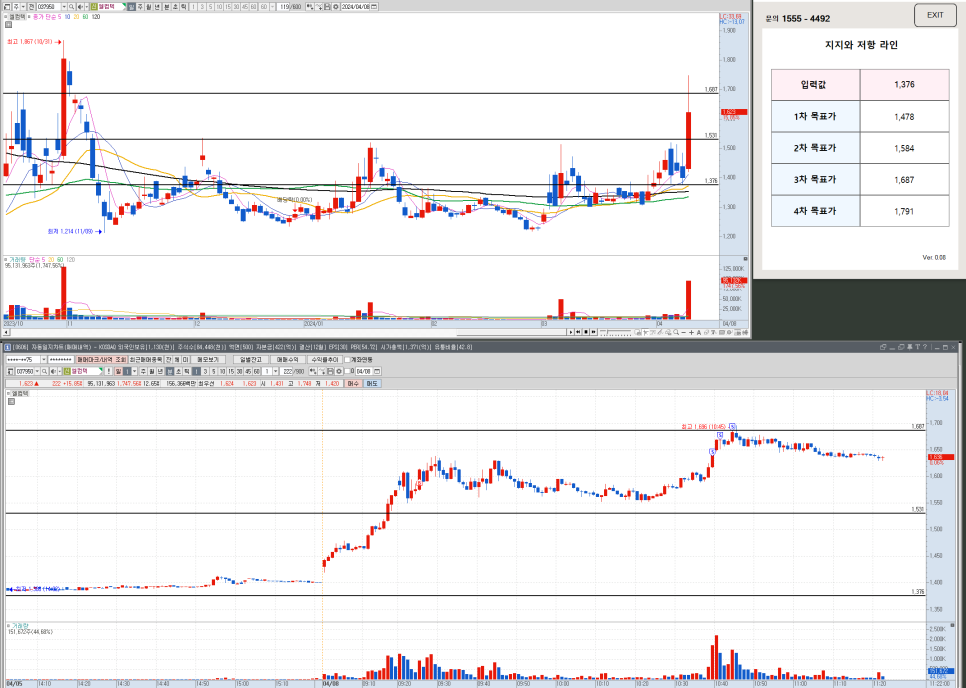This screenshot has width=966, height=688.
Task: Select 3-minute interval button in lower chart
Action: pyautogui.click(x=206, y=371)
